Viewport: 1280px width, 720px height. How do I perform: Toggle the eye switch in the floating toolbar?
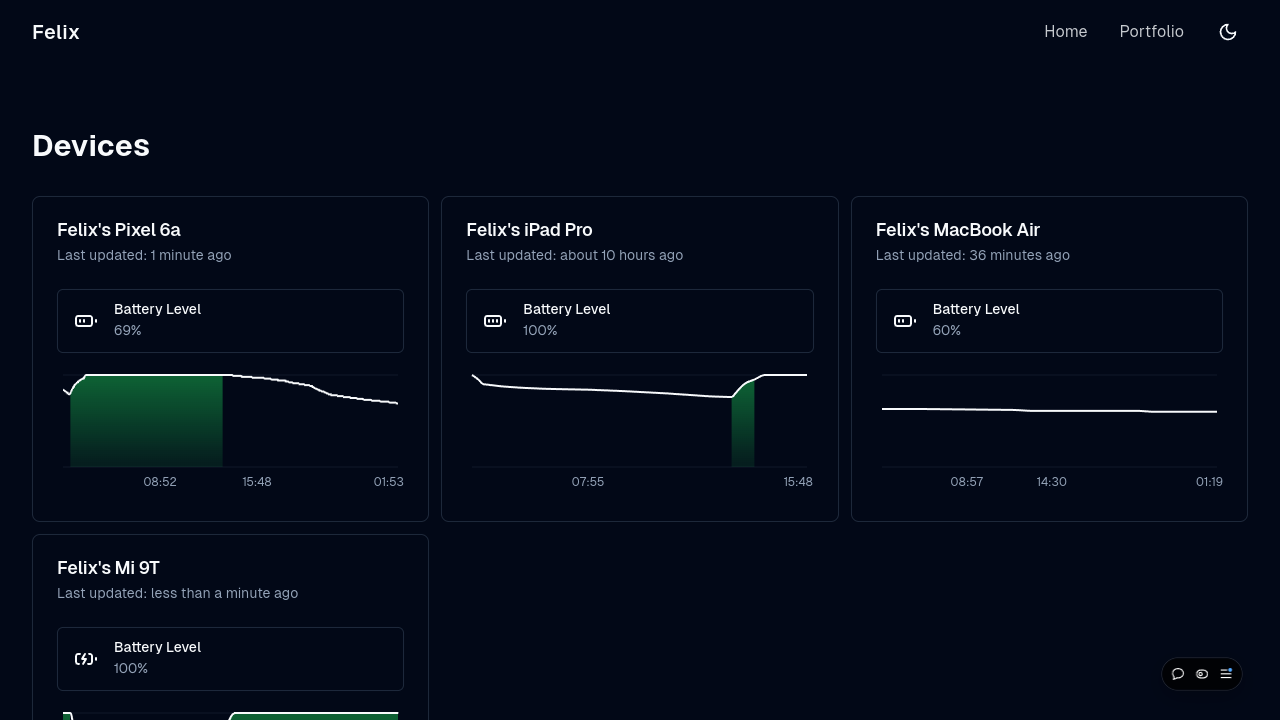[1202, 674]
